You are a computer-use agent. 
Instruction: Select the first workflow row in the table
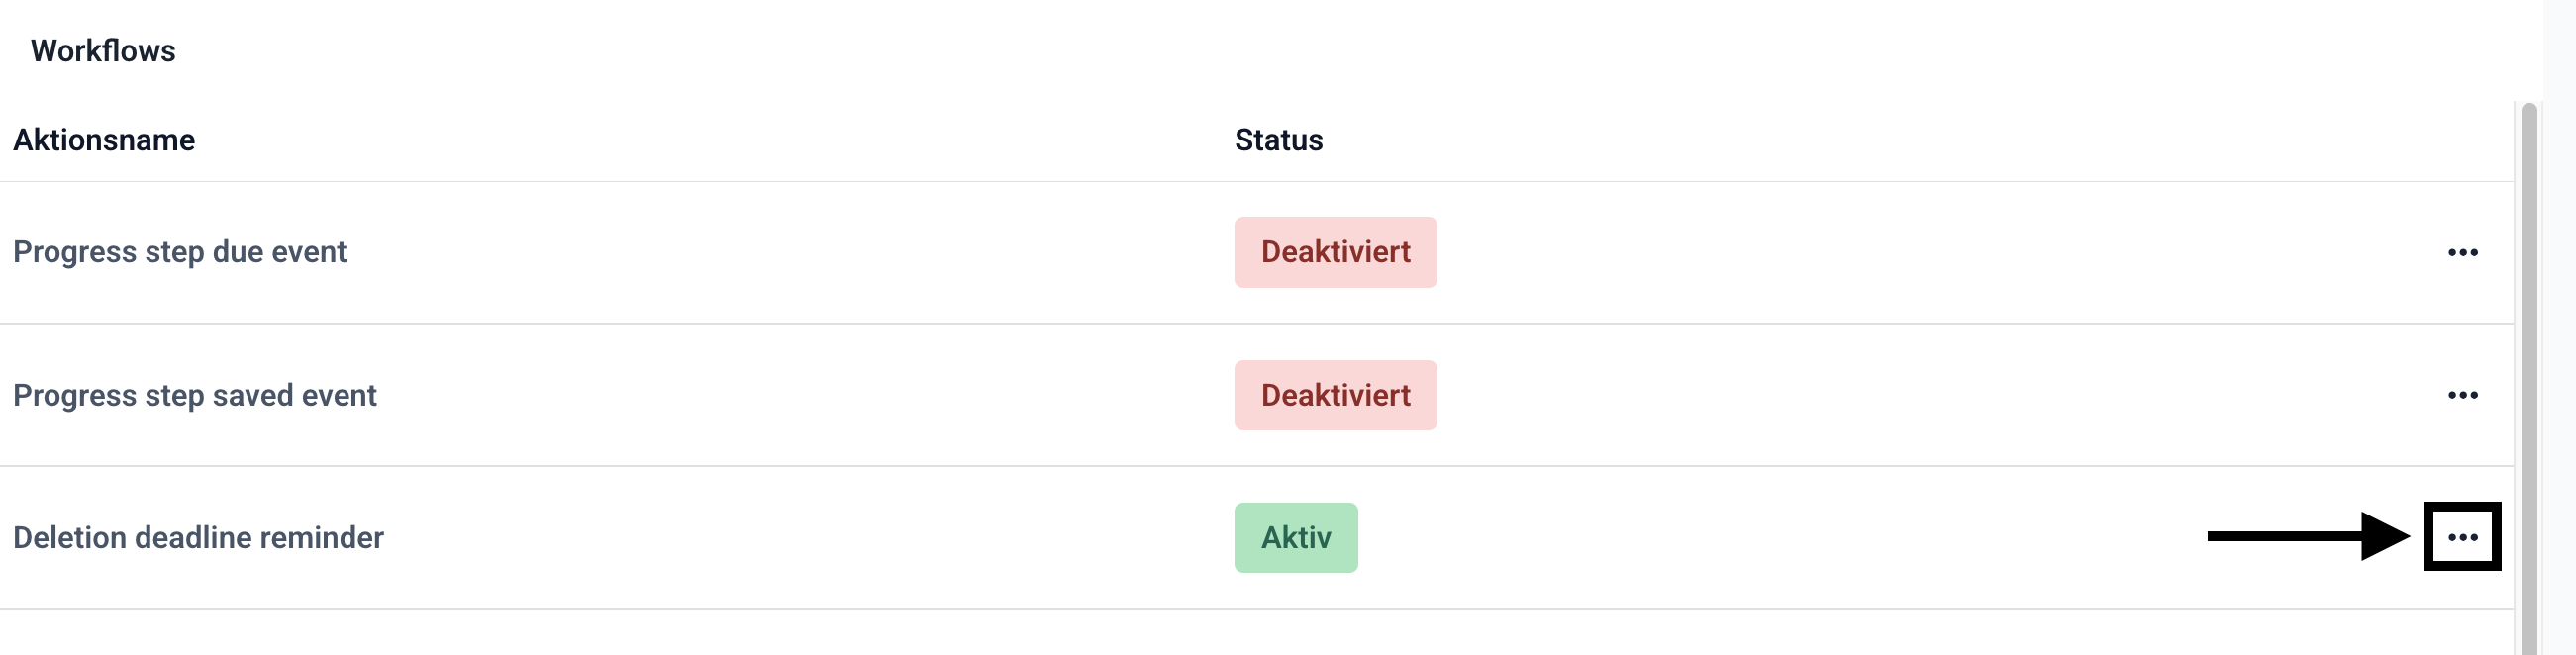click(800, 252)
